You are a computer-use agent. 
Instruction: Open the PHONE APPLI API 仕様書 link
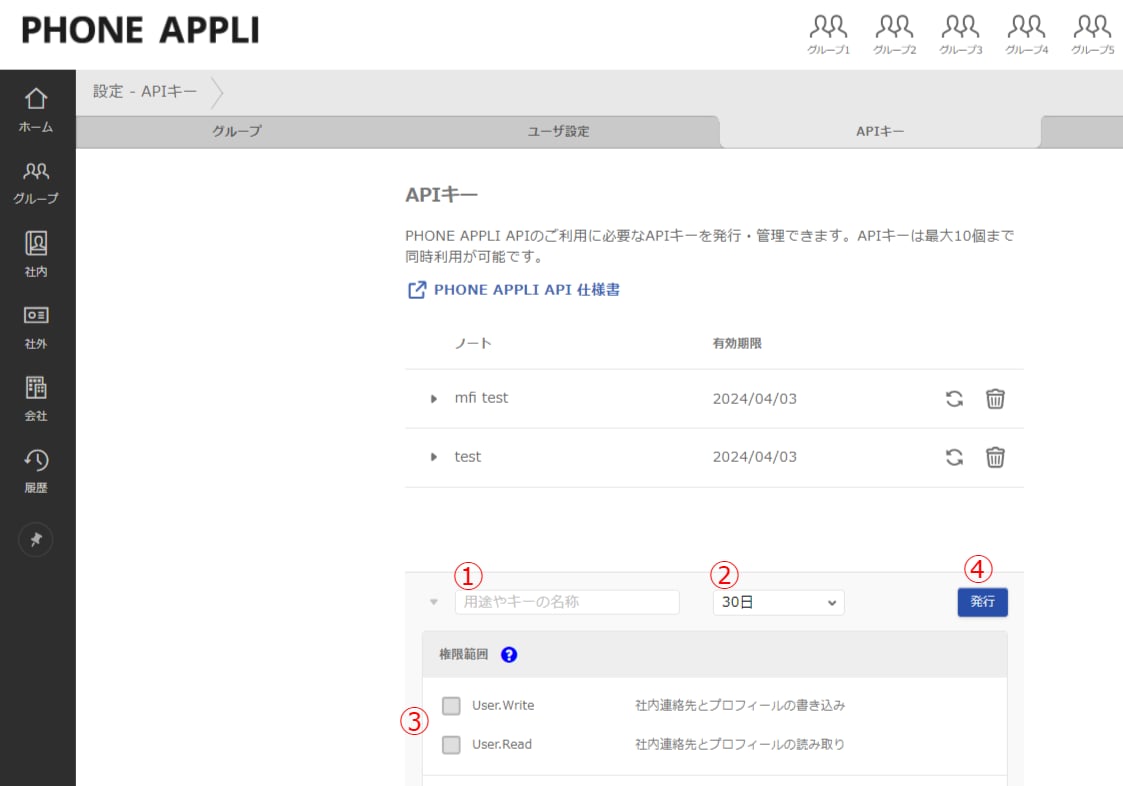[514, 289]
